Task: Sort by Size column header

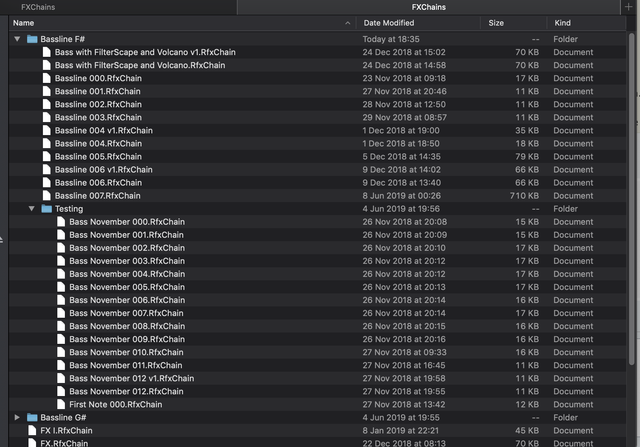Action: tap(496, 23)
